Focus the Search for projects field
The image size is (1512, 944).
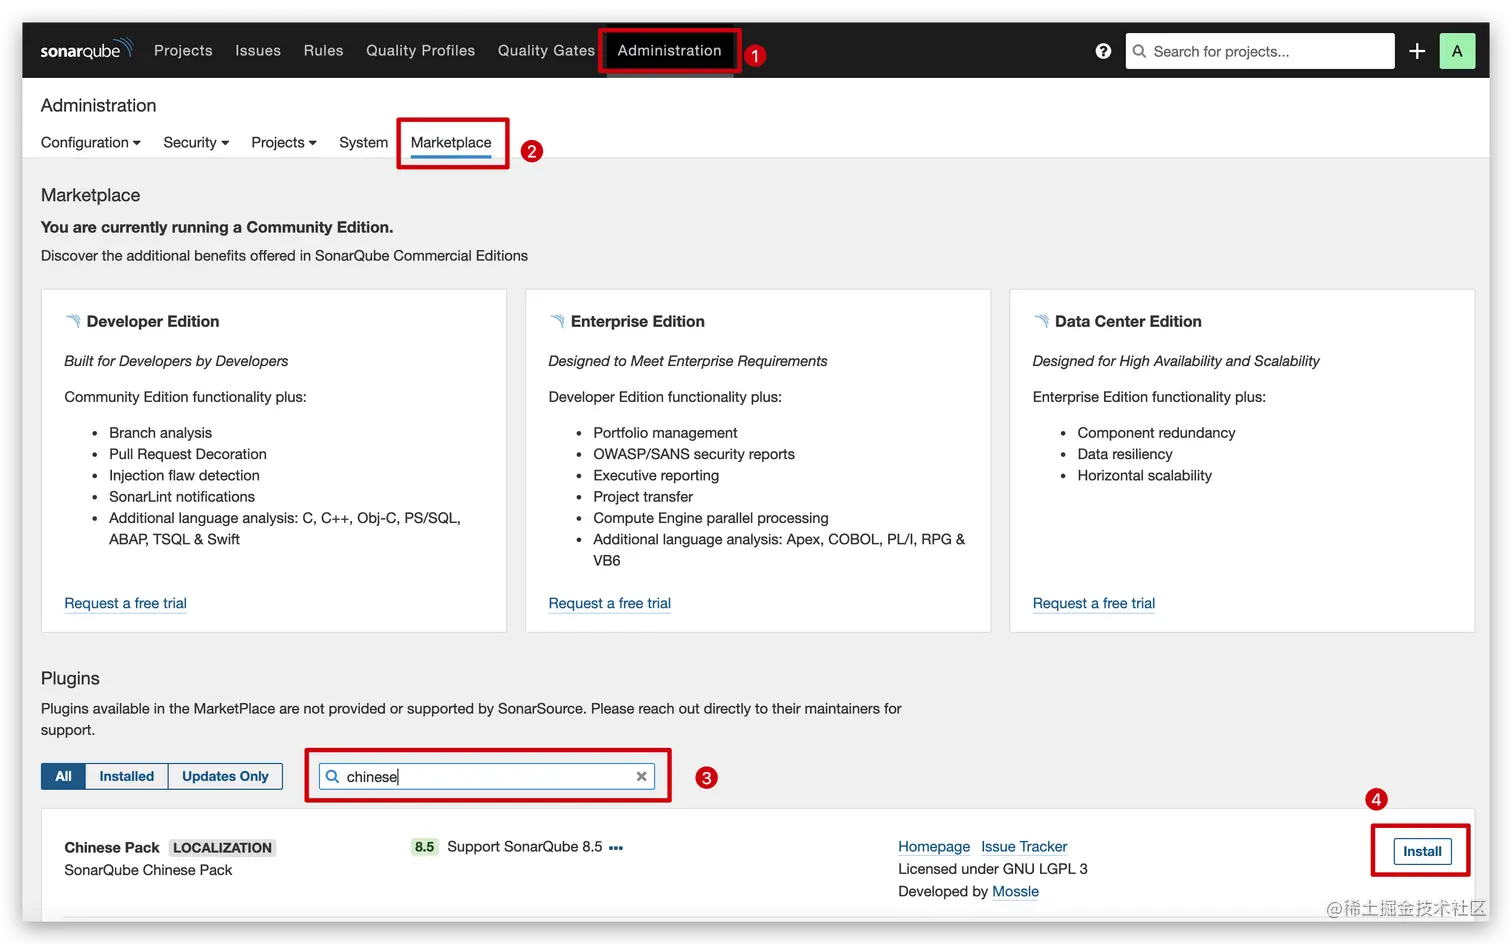pos(1260,51)
